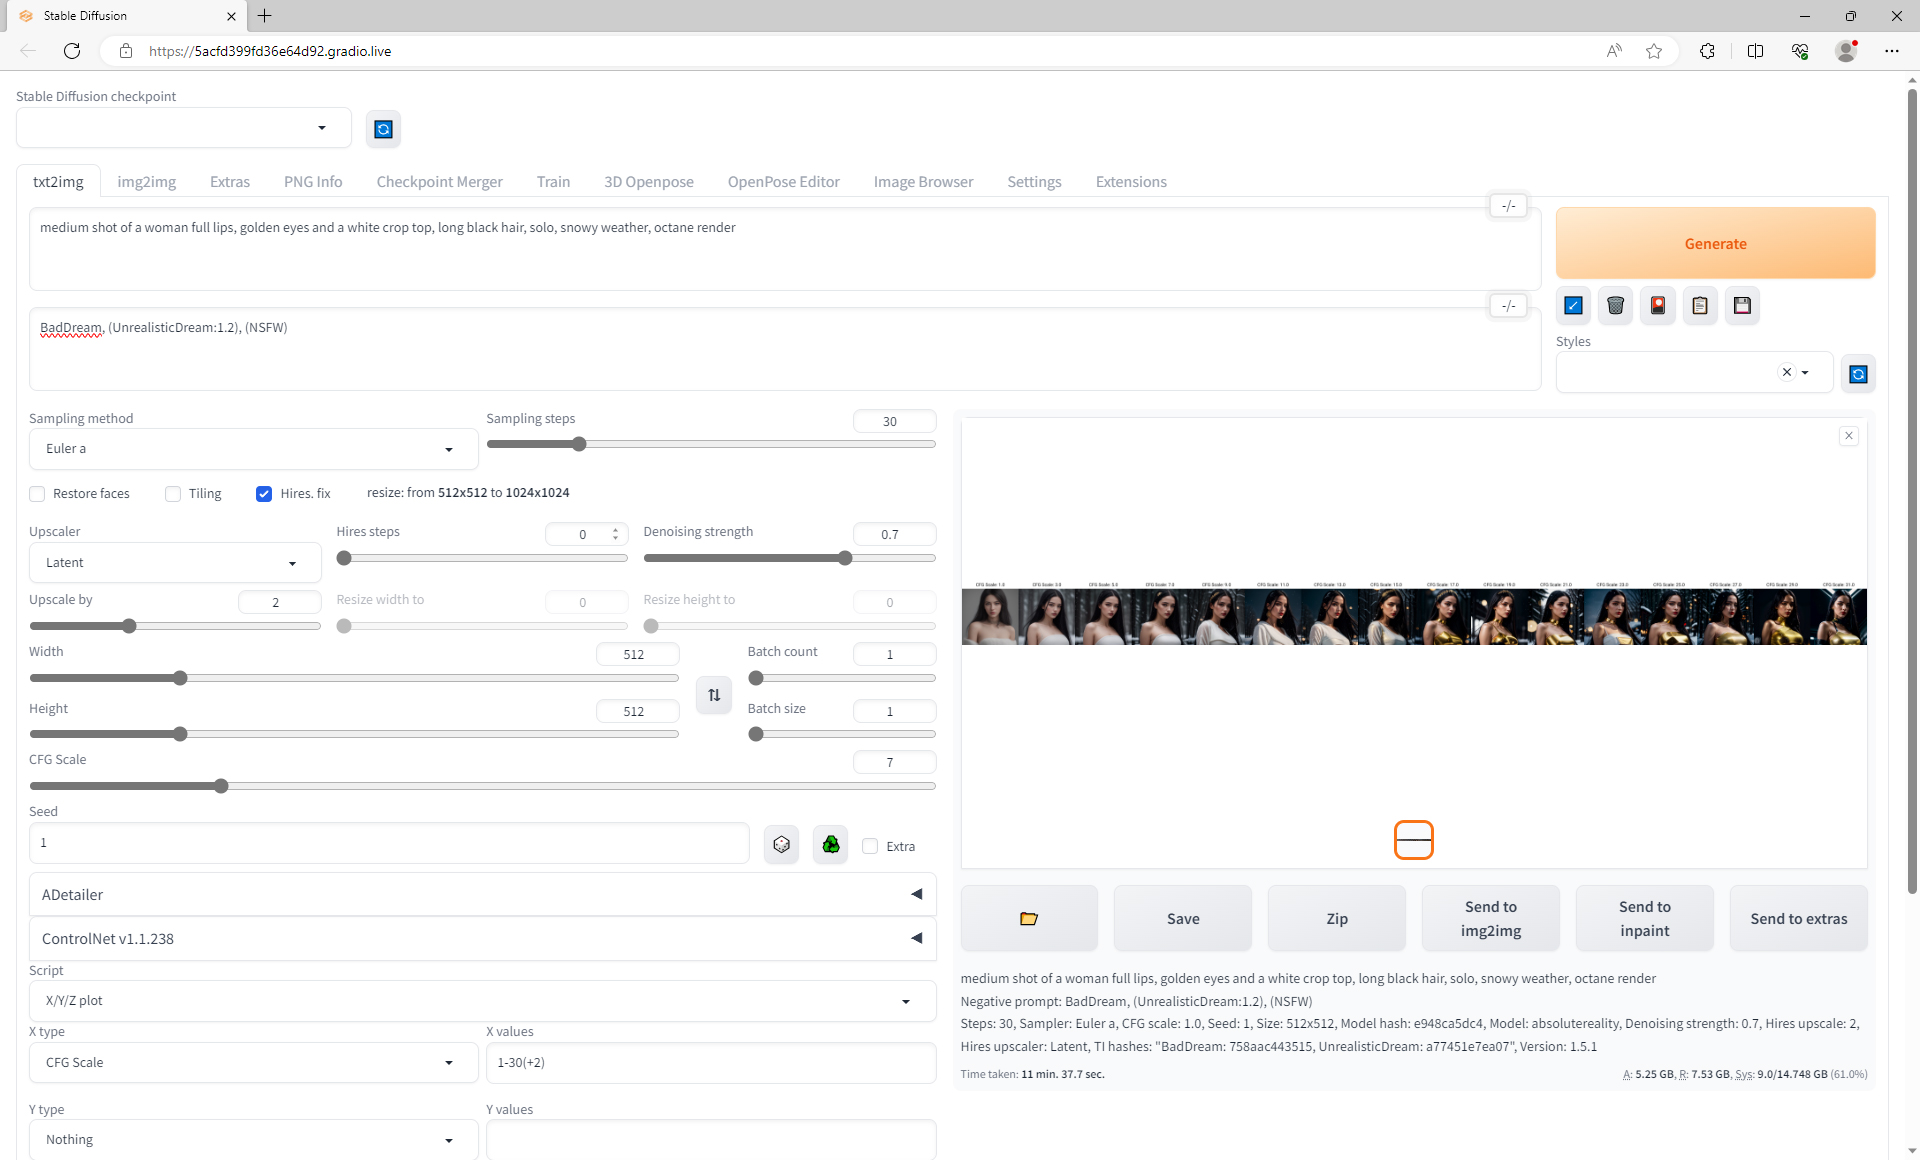Click the floppy disk save style icon
This screenshot has height=1160, width=1920.
(1742, 306)
